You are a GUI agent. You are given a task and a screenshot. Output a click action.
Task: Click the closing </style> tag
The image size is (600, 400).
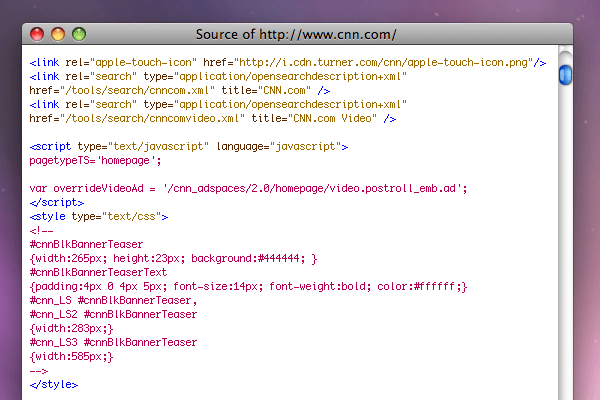tap(54, 384)
